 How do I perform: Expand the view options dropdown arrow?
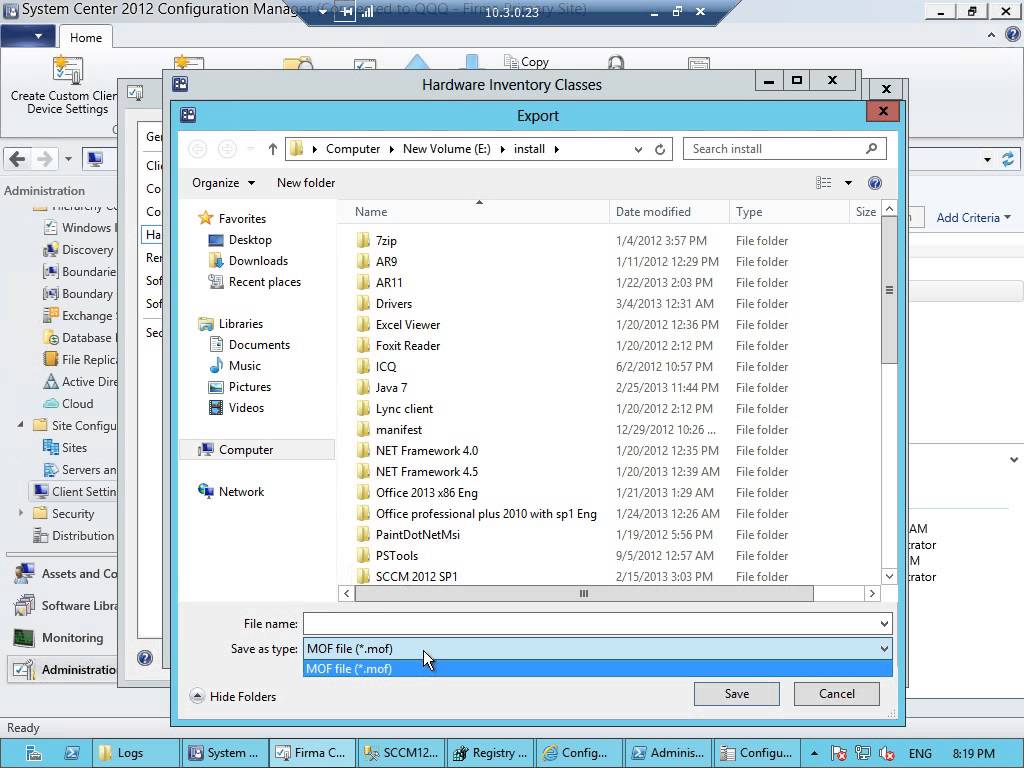(x=848, y=183)
